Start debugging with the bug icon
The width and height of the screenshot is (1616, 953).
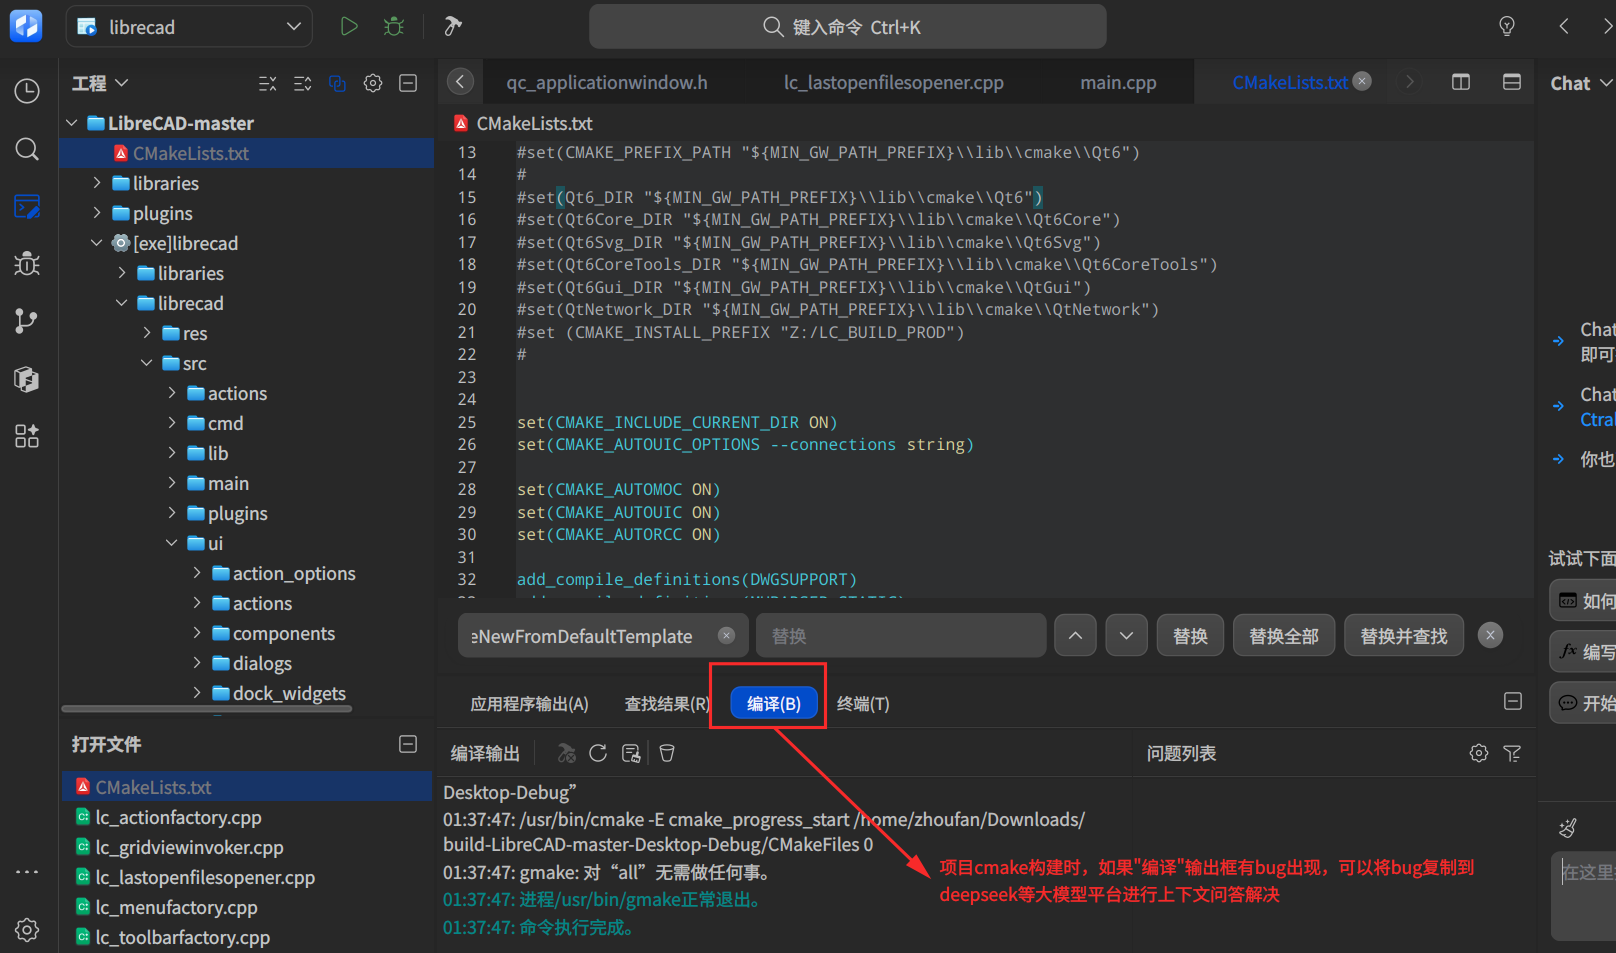[394, 27]
